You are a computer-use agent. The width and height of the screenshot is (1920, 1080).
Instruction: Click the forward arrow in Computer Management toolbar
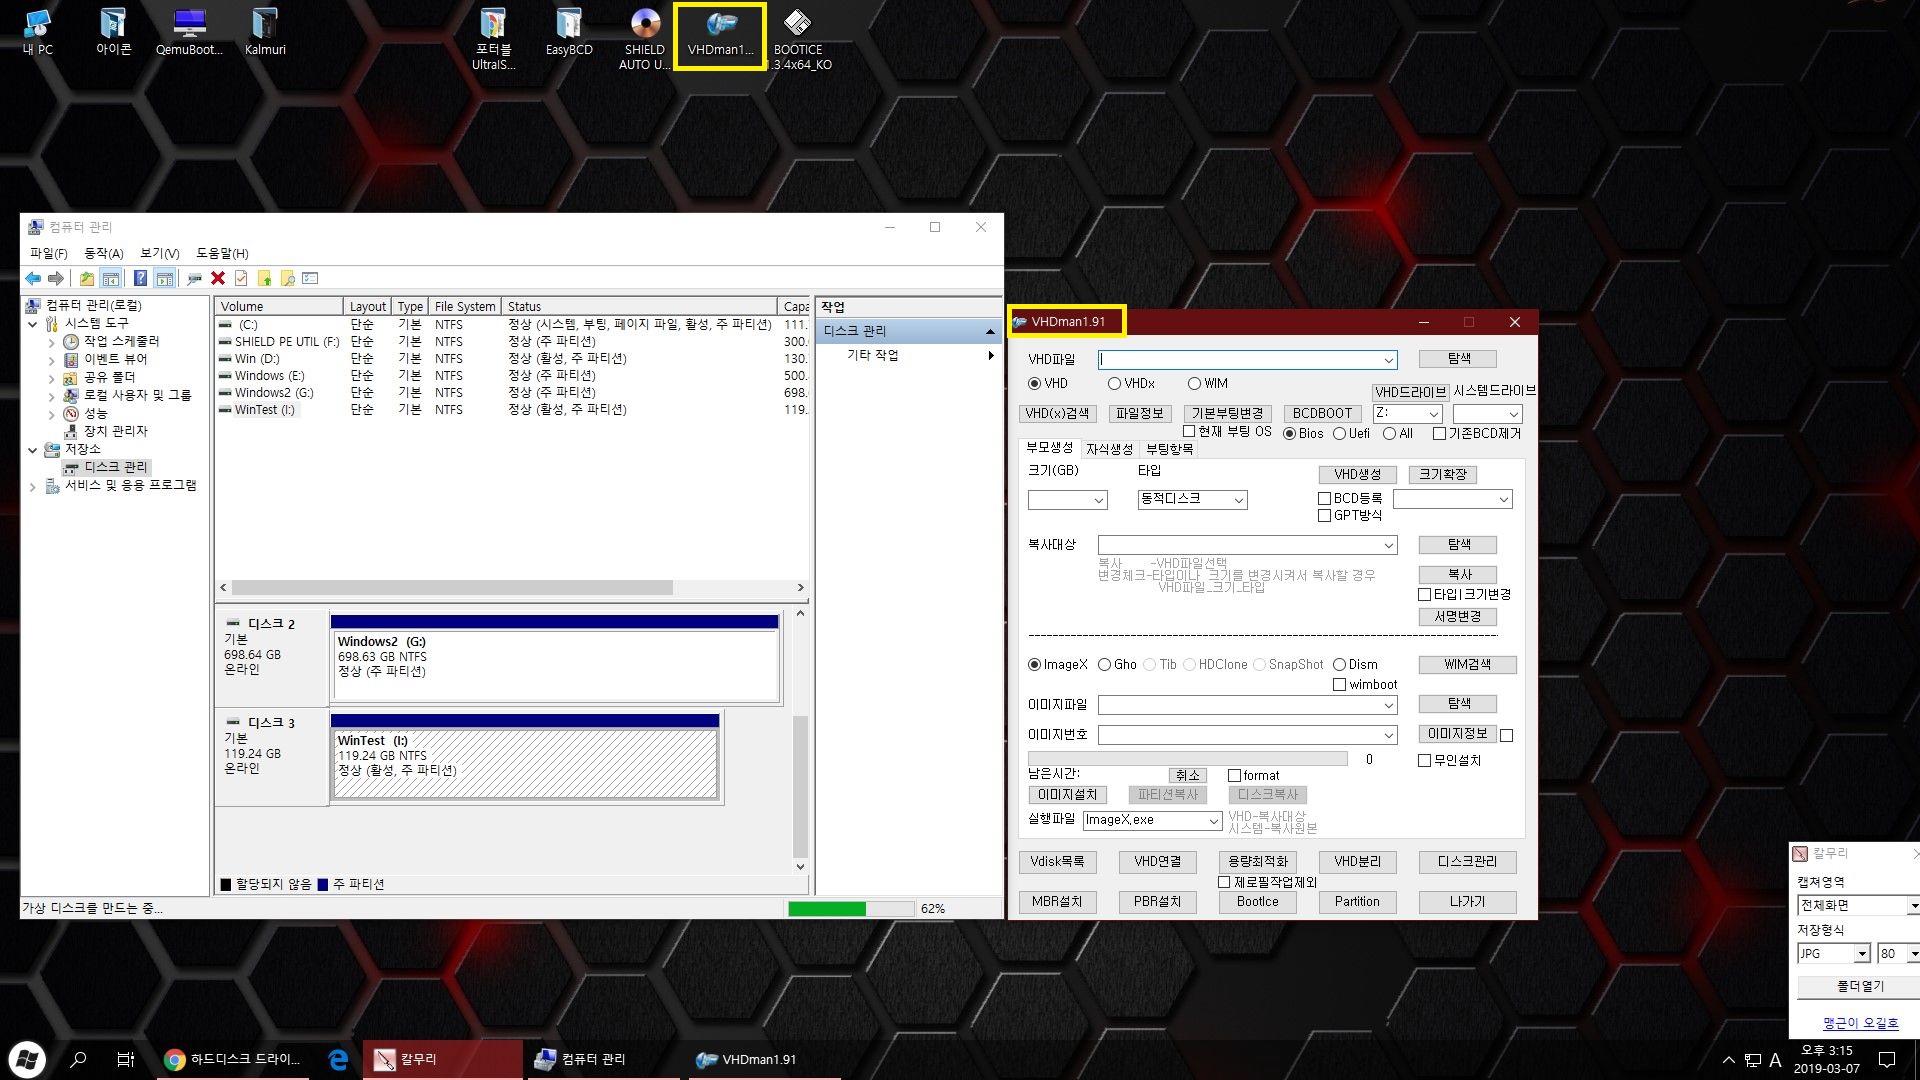(56, 279)
